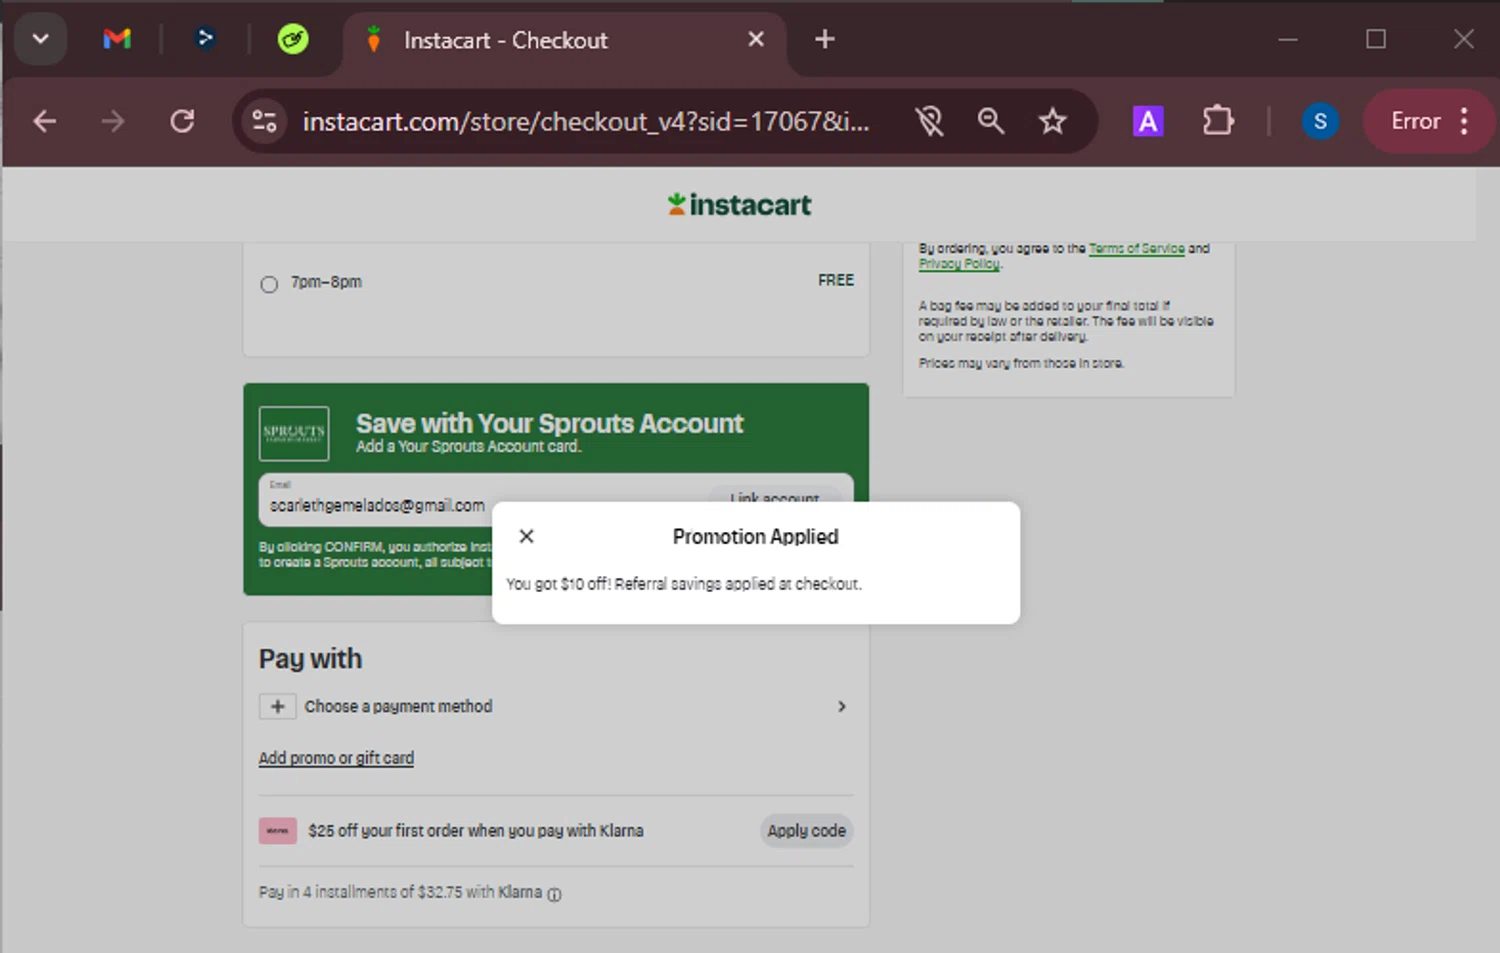Image resolution: width=1500 pixels, height=953 pixels.
Task: Click the Sprouts logo in the banner
Action: tap(294, 433)
